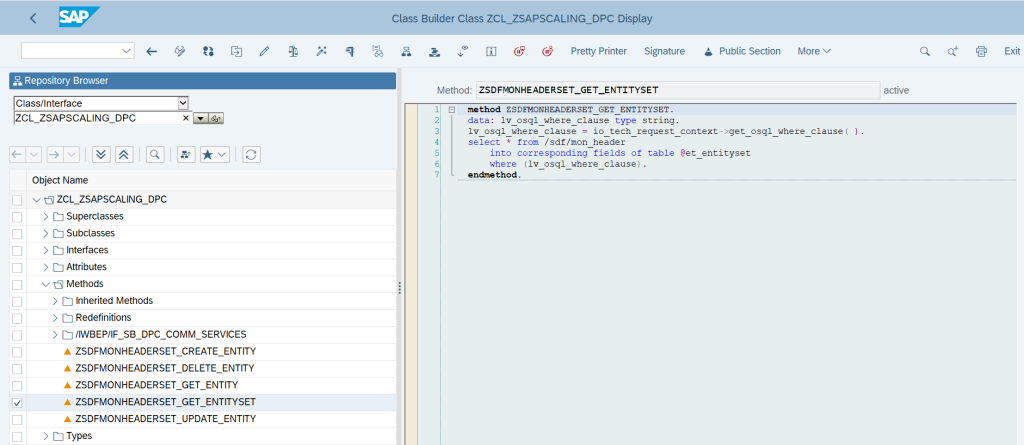The width and height of the screenshot is (1024, 445).
Task: Select /IWBEP/IF_SB_DPC_COMM_SERVICES folder
Action: click(161, 335)
